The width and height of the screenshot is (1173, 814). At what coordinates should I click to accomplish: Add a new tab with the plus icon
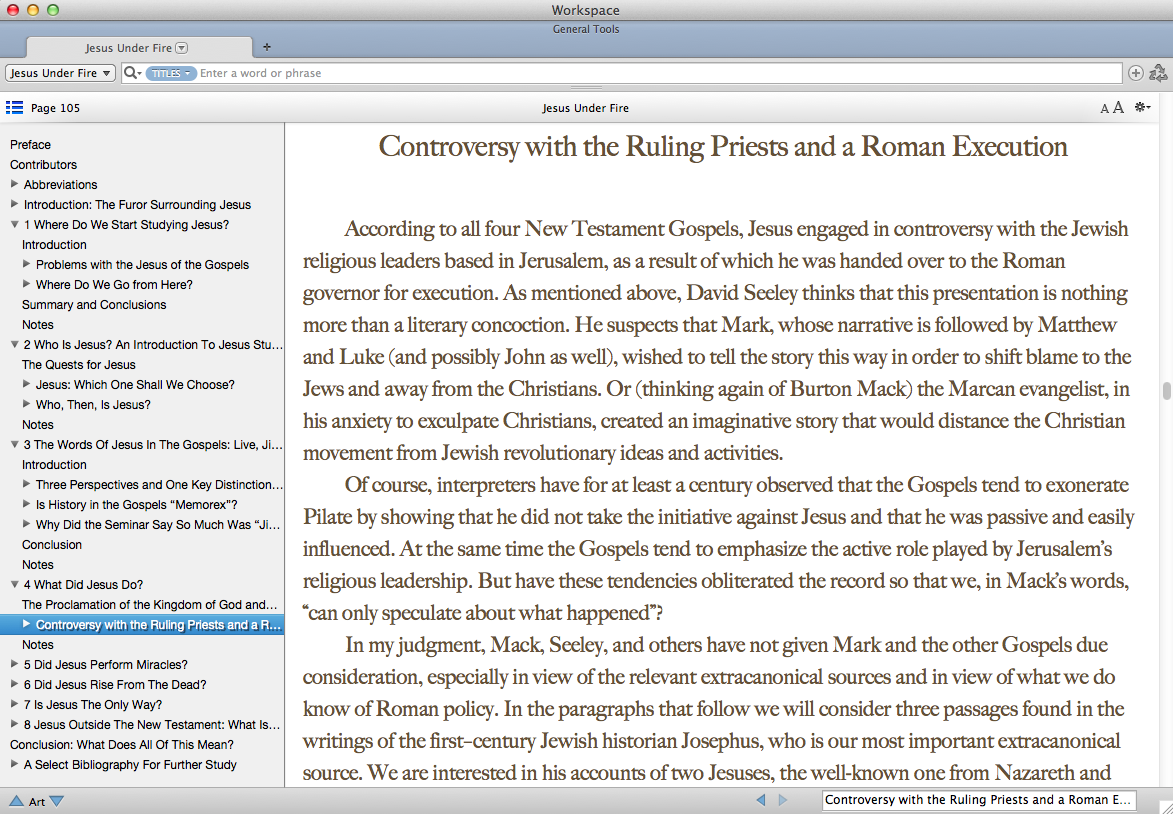[x=266, y=47]
